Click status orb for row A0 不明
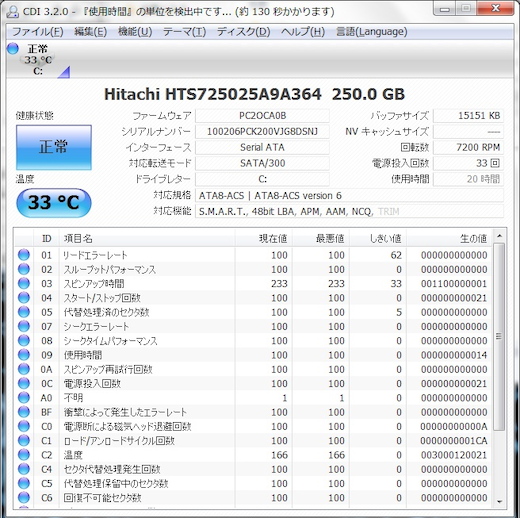Image resolution: width=520 pixels, height=518 pixels. tap(24, 398)
